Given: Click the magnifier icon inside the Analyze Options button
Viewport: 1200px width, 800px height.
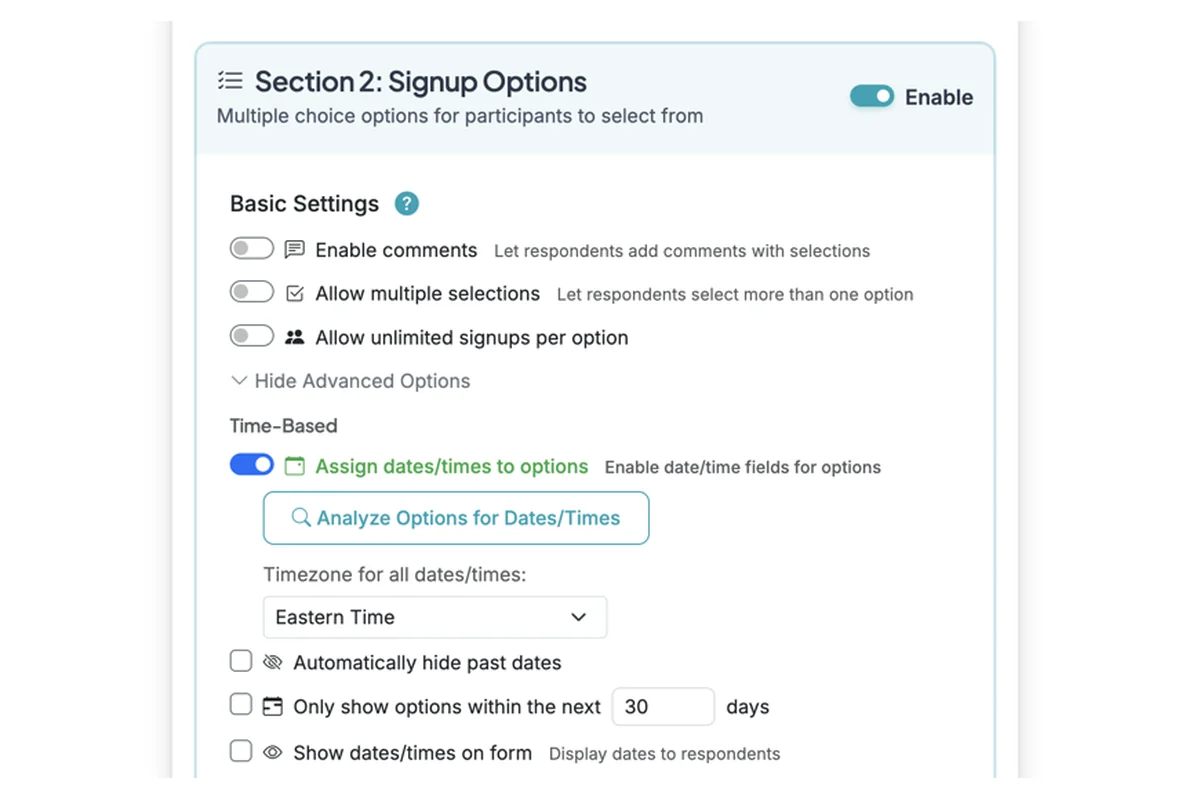Looking at the screenshot, I should coord(301,518).
